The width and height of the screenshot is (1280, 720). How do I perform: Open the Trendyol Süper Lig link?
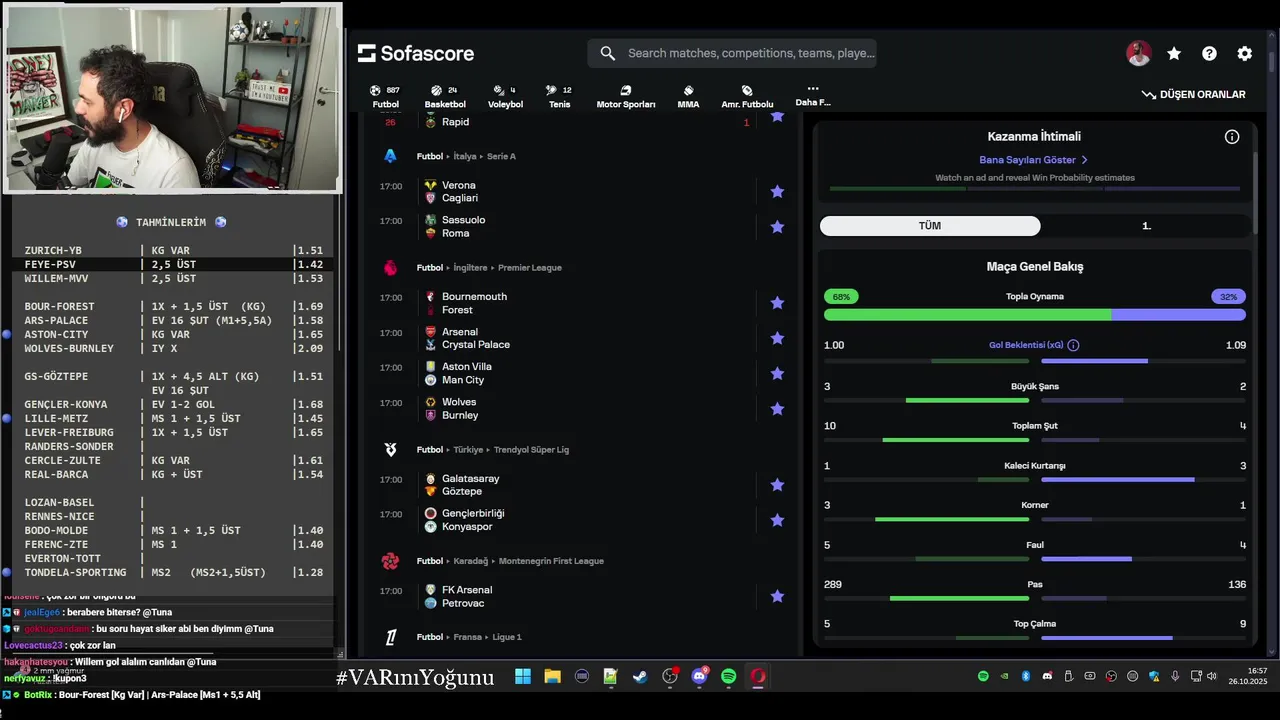[x=531, y=450]
